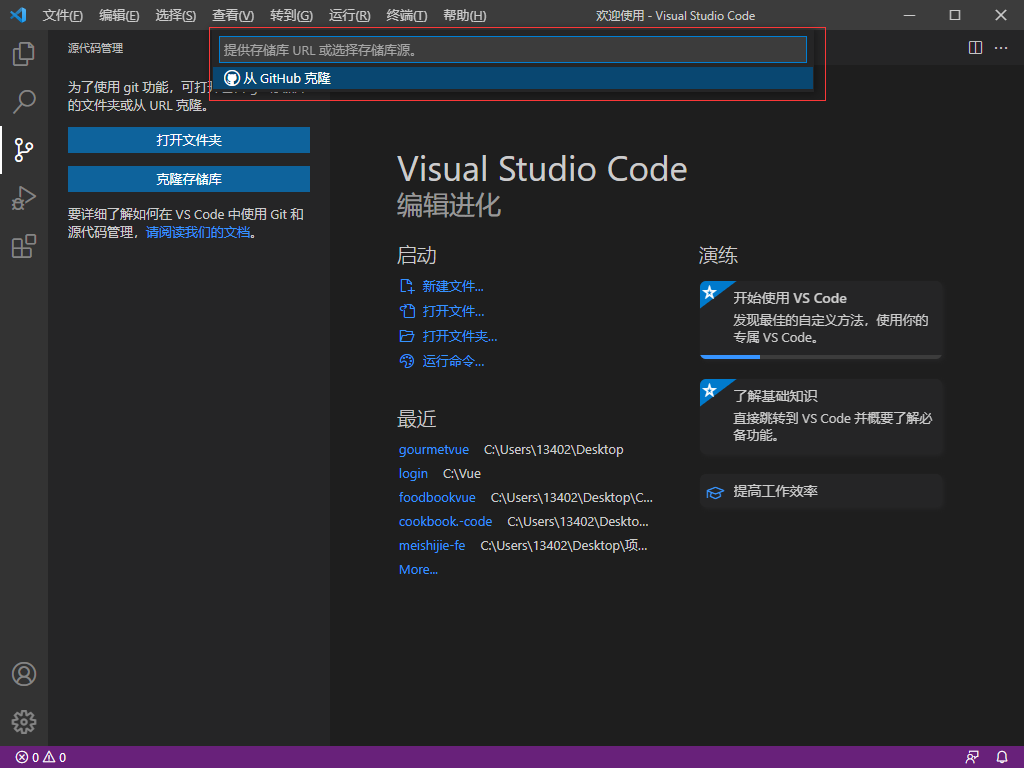Open the editor more actions ellipsis
1024x768 pixels.
1000,48
